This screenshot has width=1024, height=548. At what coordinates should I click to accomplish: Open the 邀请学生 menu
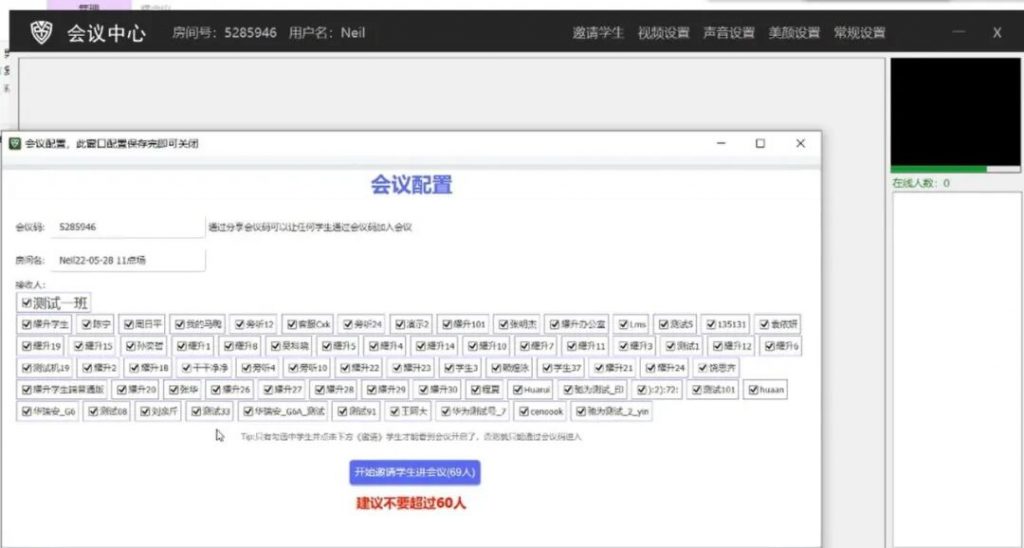tap(598, 33)
